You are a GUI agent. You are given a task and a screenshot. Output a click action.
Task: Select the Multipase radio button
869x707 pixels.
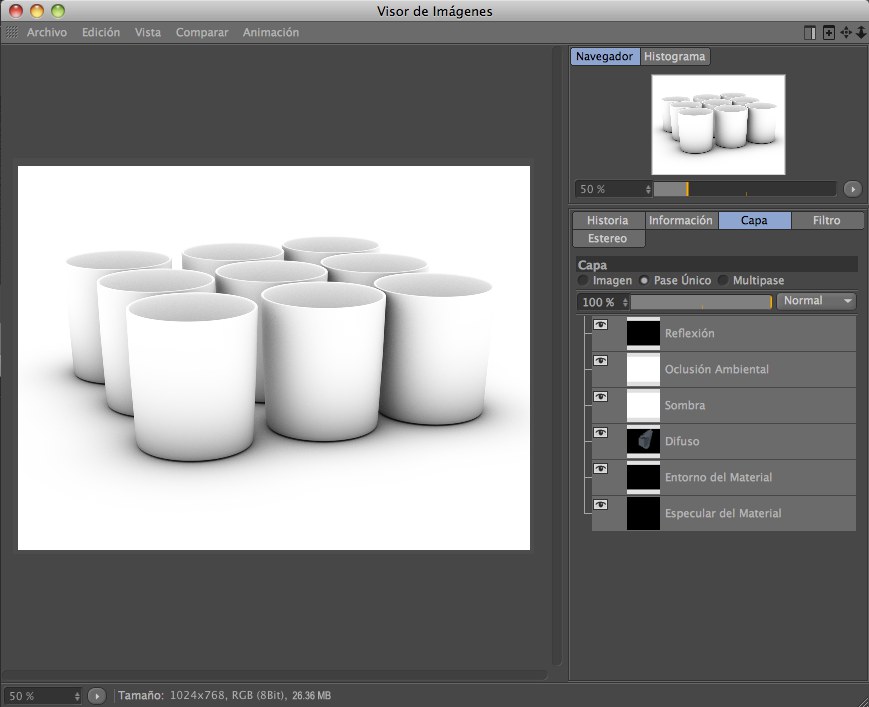723,281
